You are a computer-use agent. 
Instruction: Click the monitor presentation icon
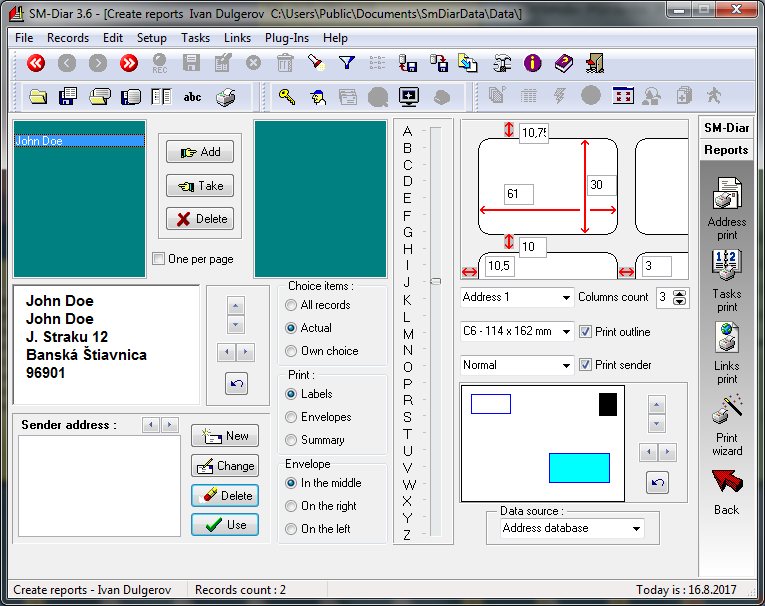tap(409, 97)
